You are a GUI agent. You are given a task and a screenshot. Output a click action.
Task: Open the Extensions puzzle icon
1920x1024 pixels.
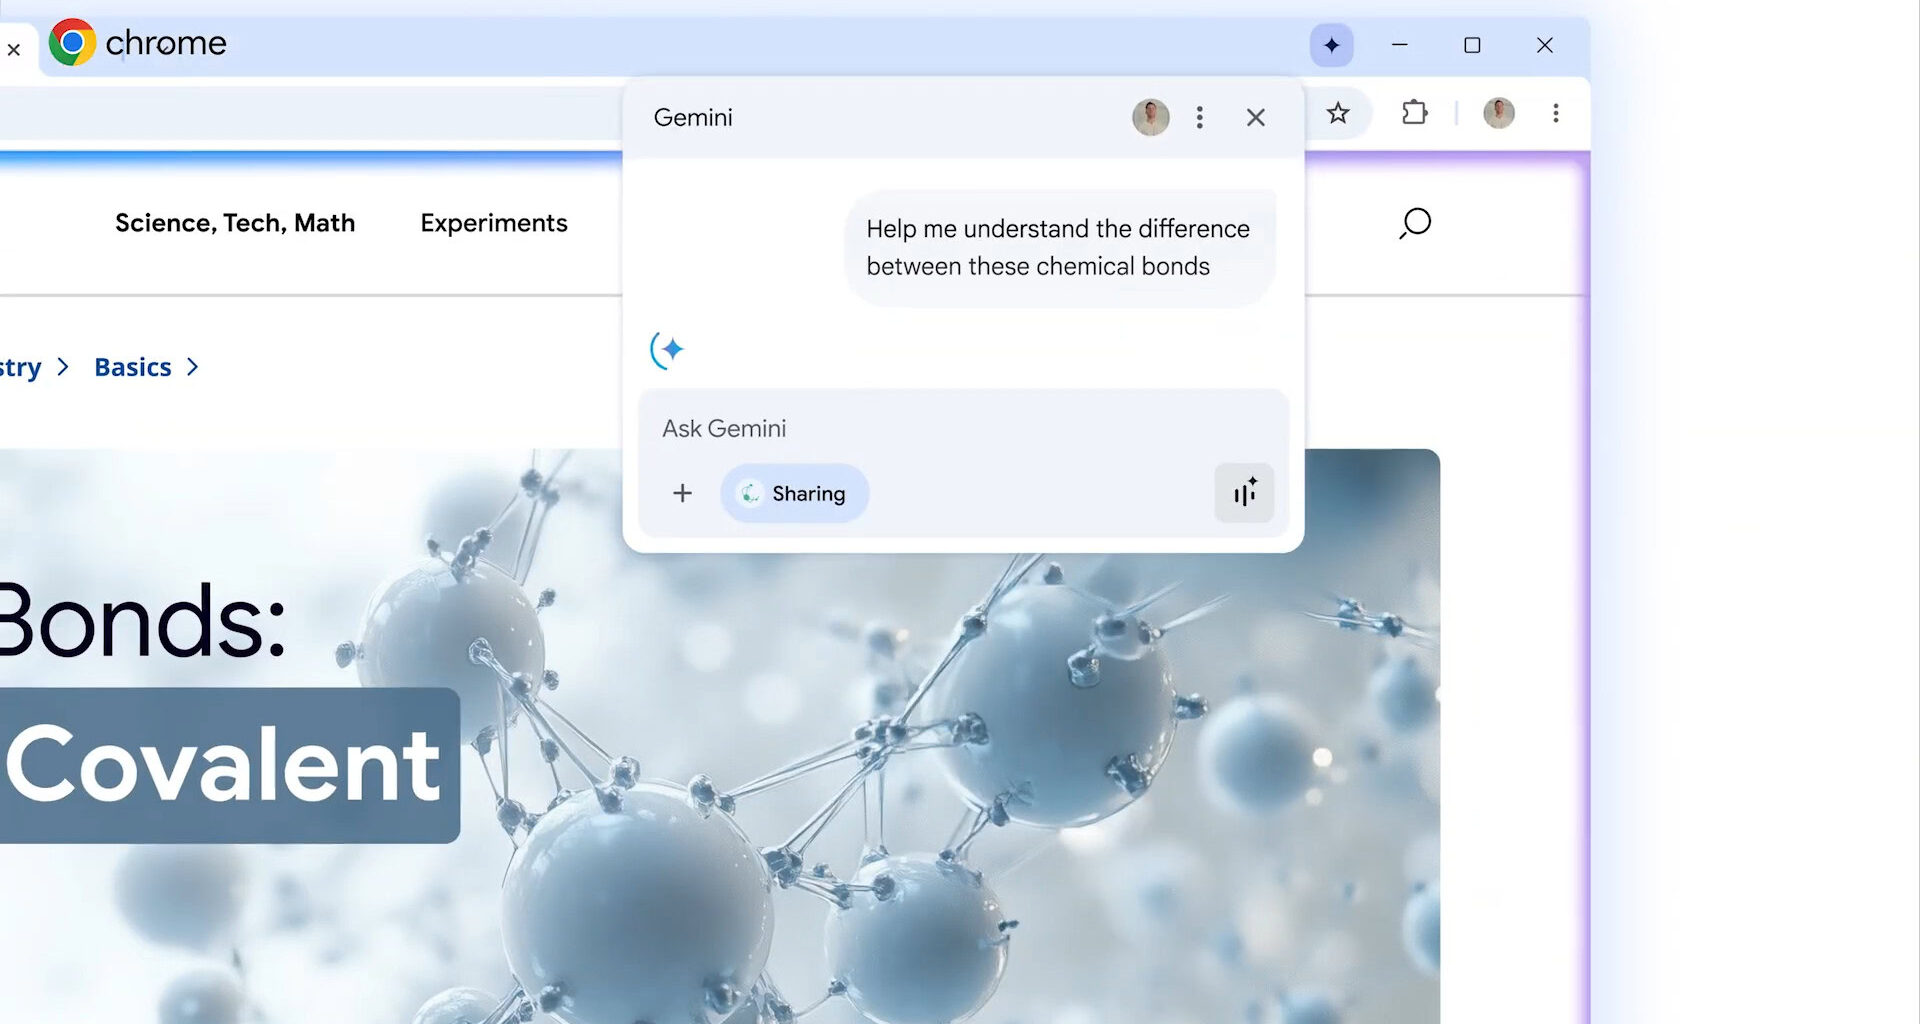1414,113
